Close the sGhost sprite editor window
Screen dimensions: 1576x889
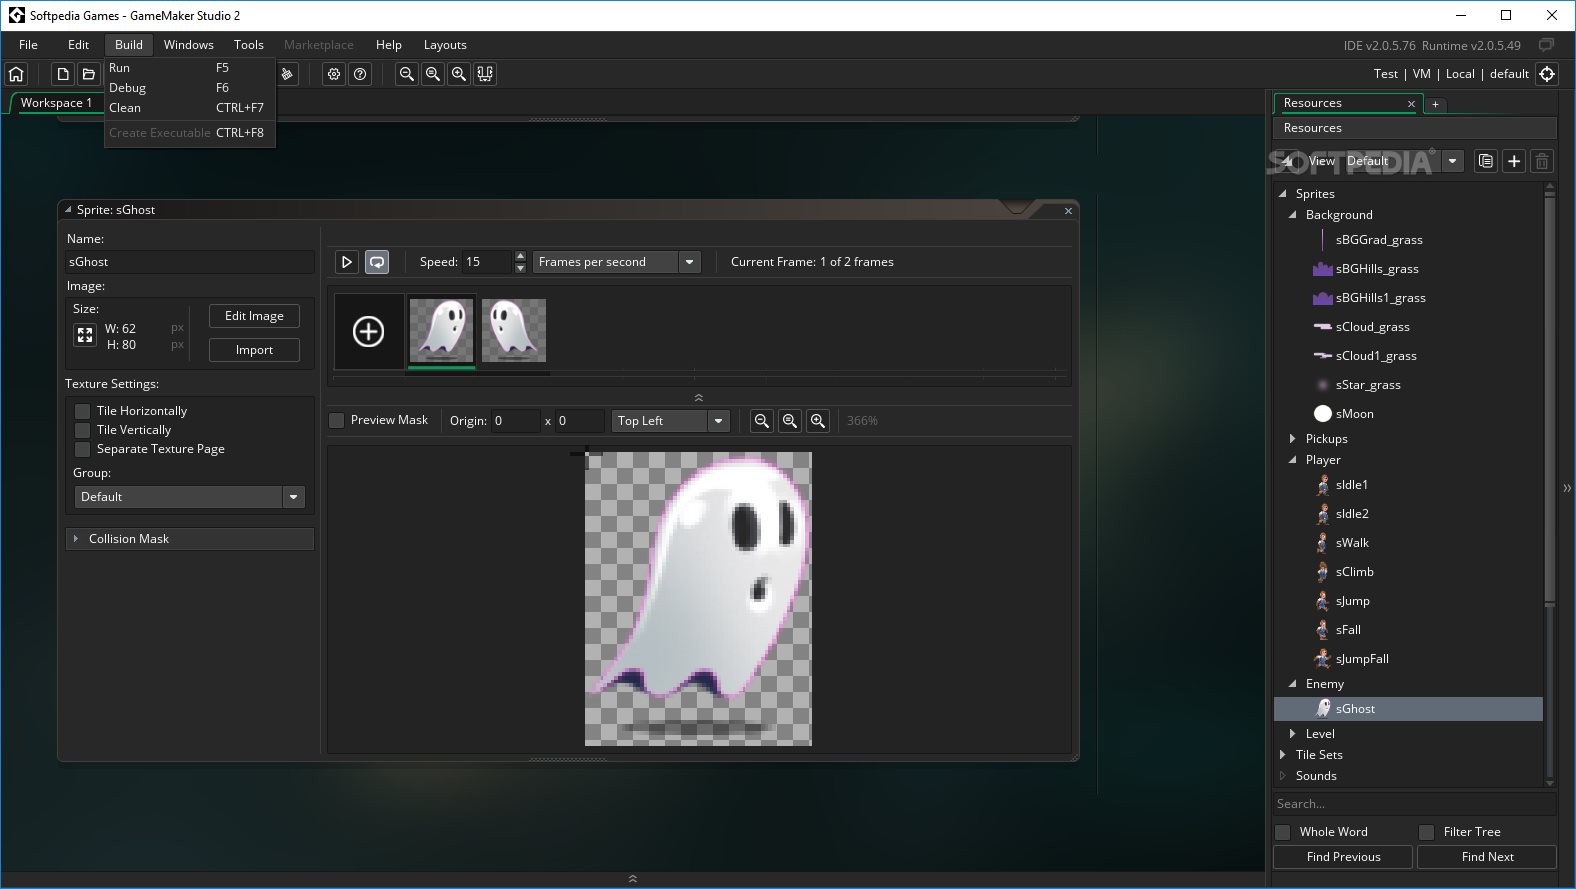(1068, 211)
